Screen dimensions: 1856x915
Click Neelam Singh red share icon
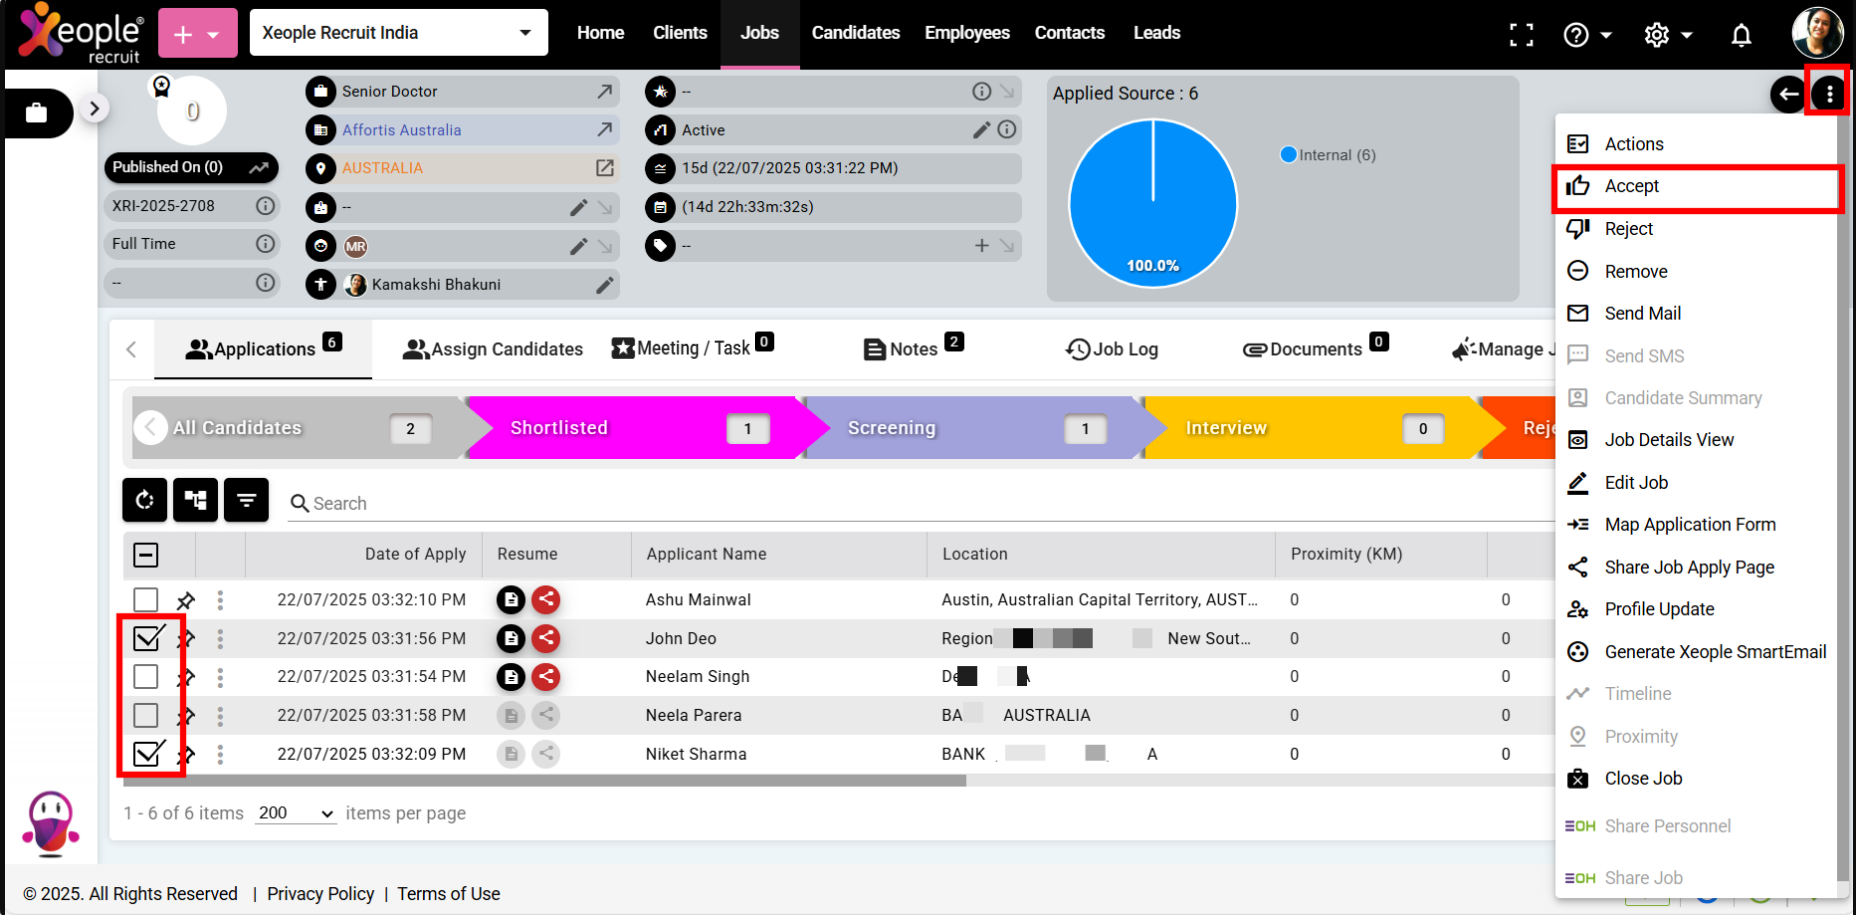pos(545,677)
